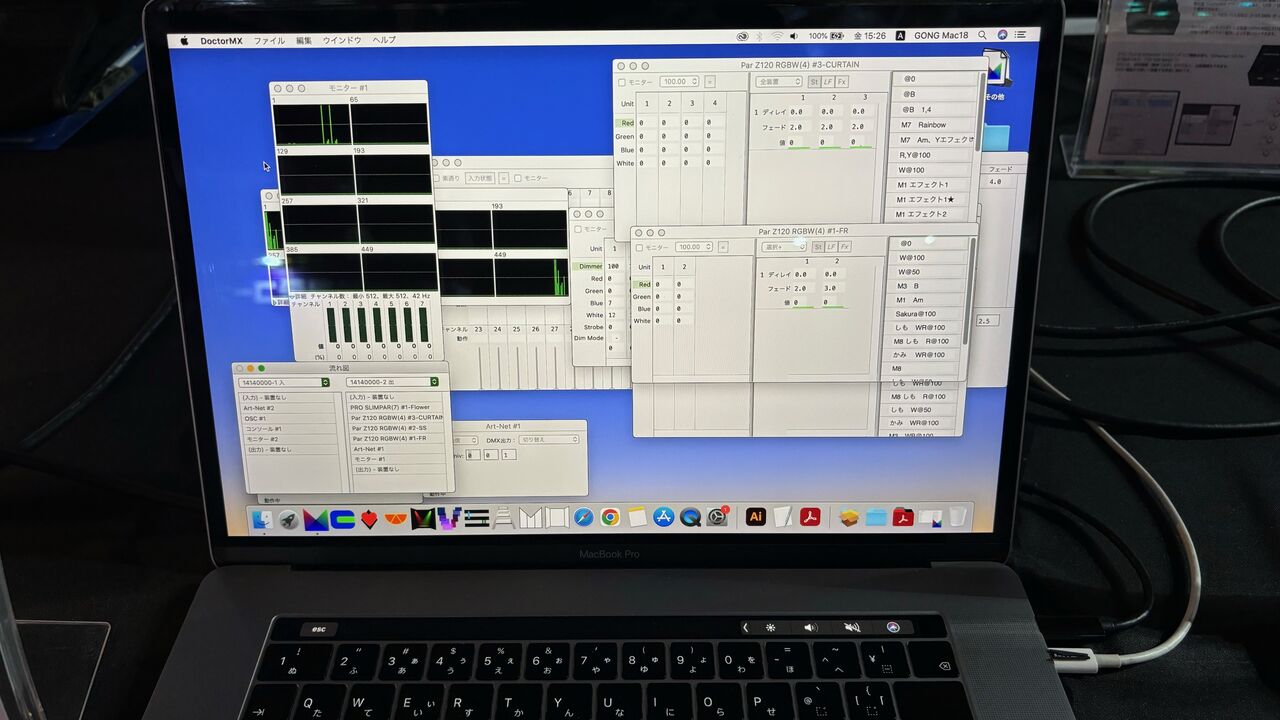1280x720 pixels.
Task: Open the purple V app in dock
Action: 449,518
